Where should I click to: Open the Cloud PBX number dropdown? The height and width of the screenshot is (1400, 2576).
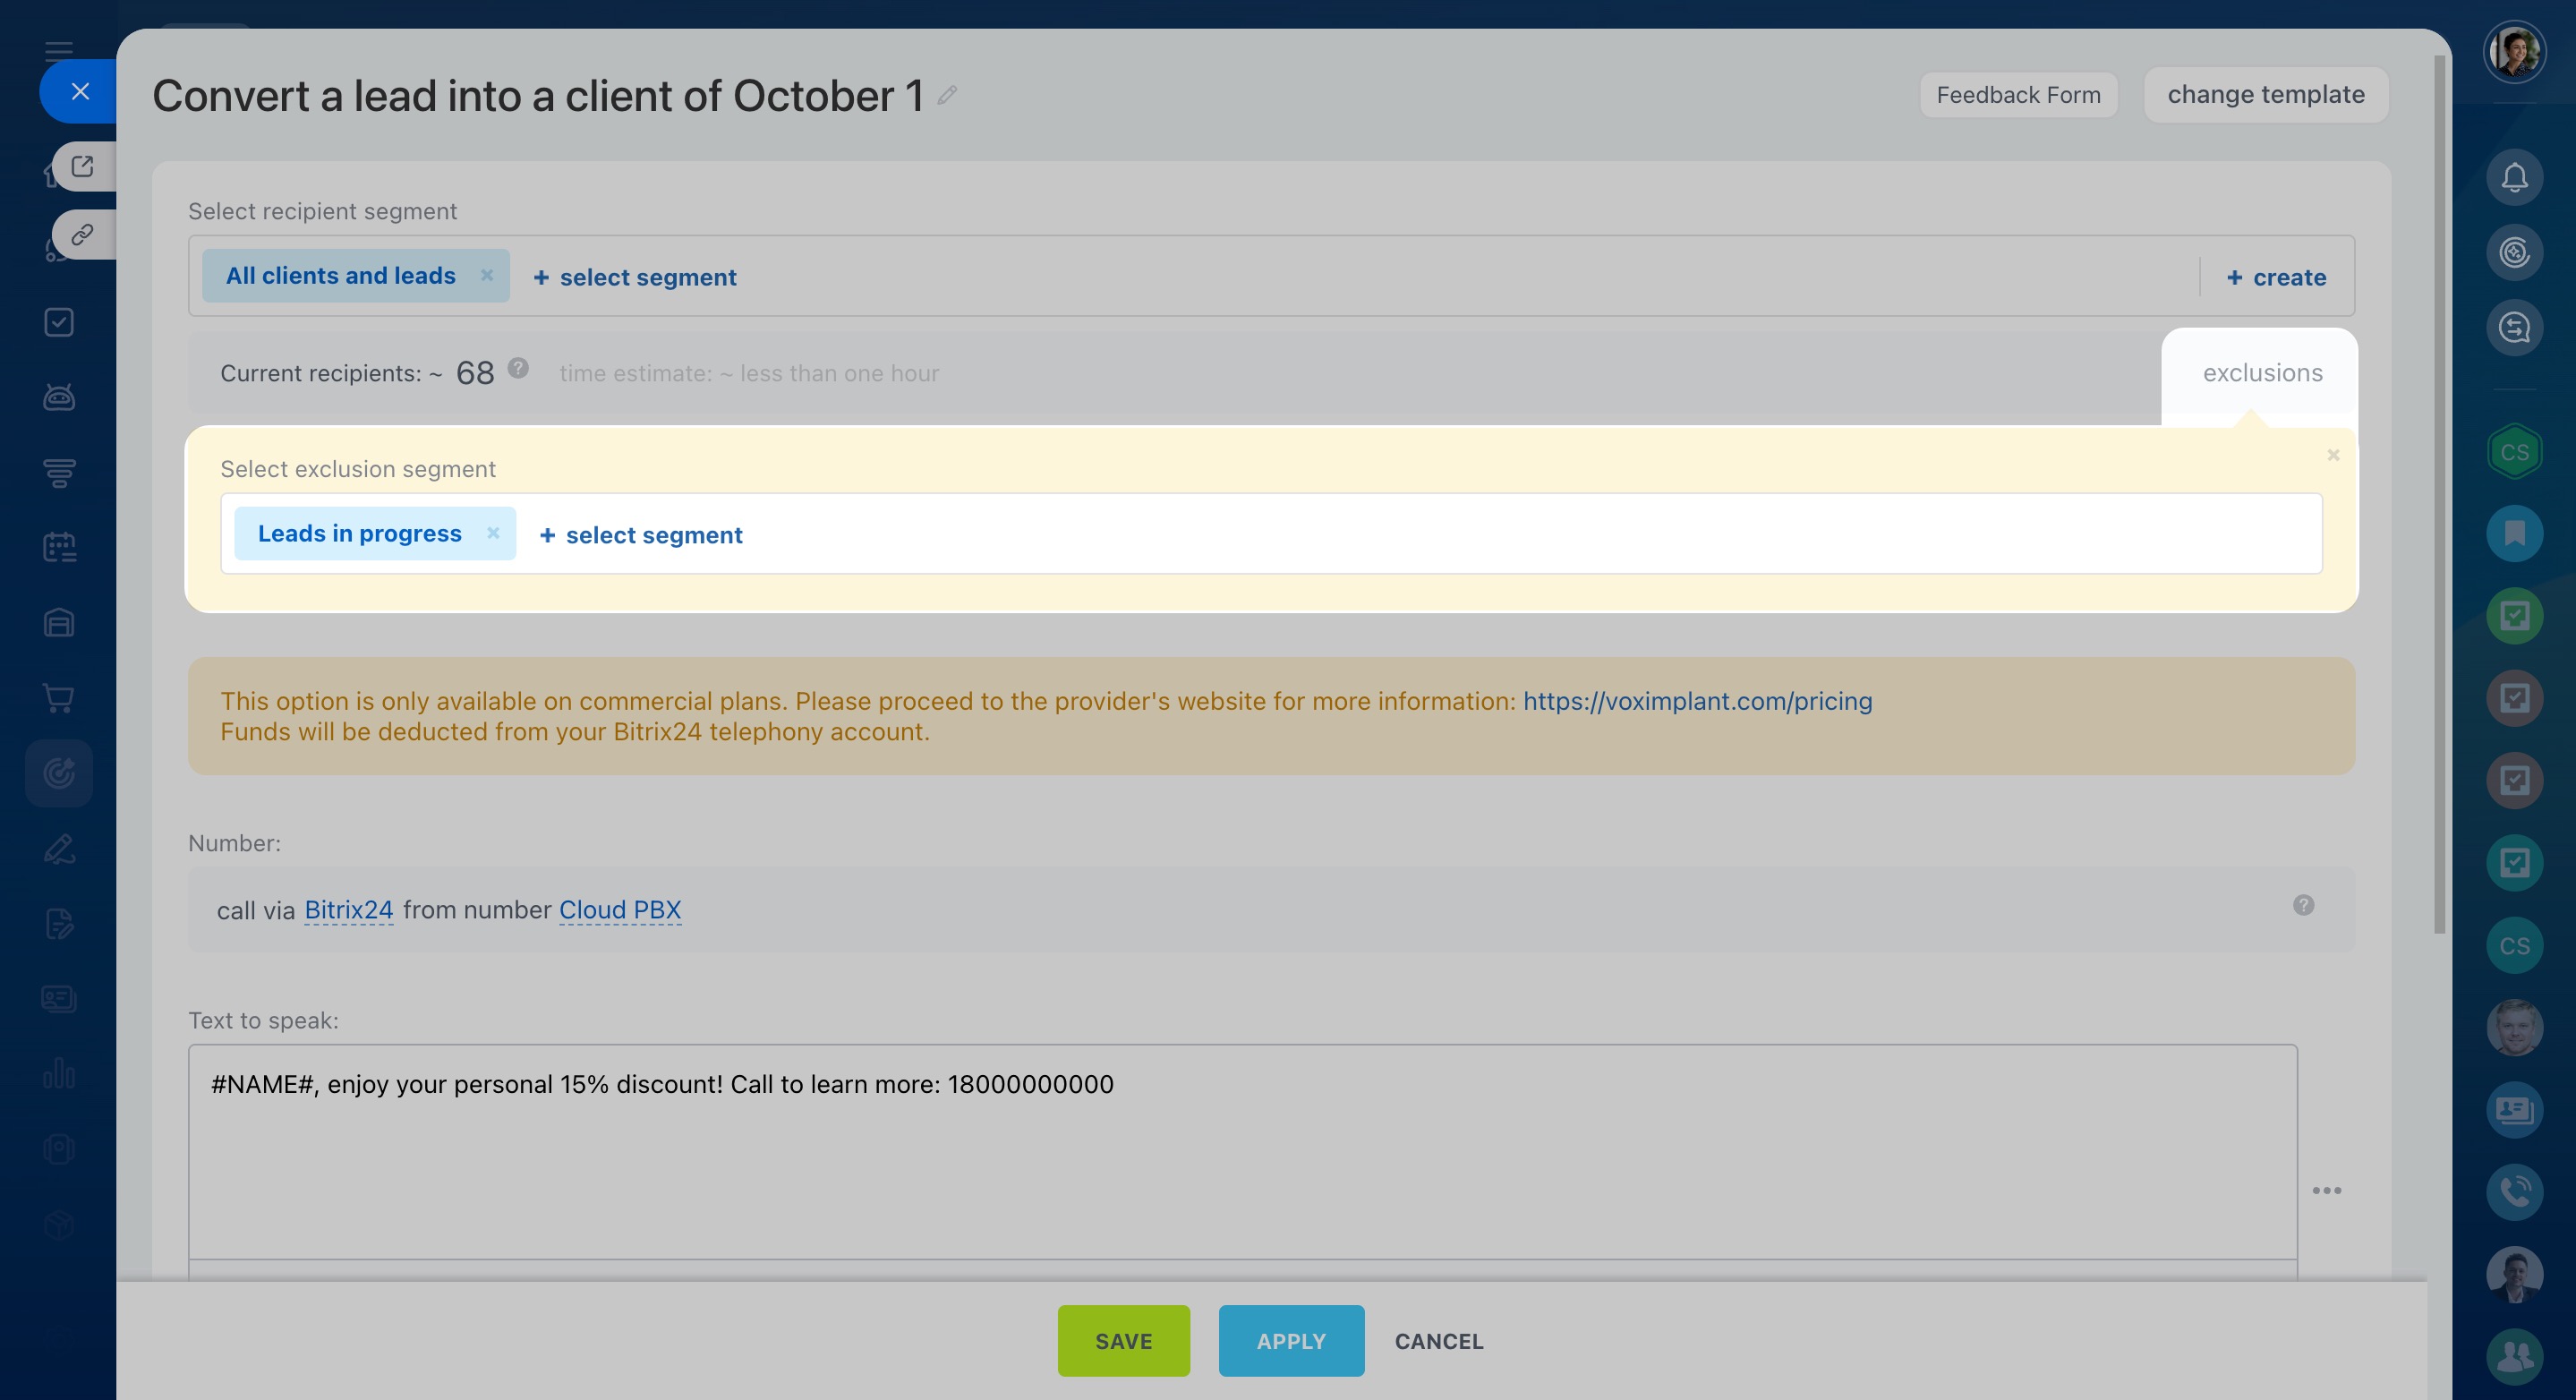[x=620, y=910]
